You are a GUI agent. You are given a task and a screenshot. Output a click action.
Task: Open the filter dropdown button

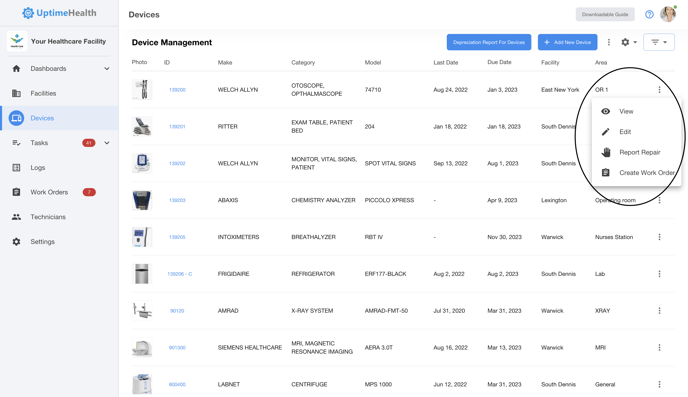[x=659, y=42]
